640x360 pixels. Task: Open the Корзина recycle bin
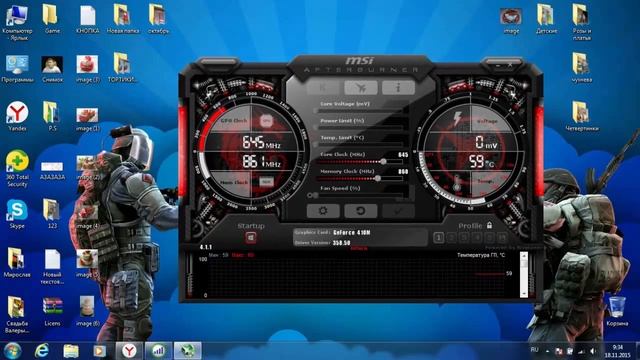[x=617, y=311]
